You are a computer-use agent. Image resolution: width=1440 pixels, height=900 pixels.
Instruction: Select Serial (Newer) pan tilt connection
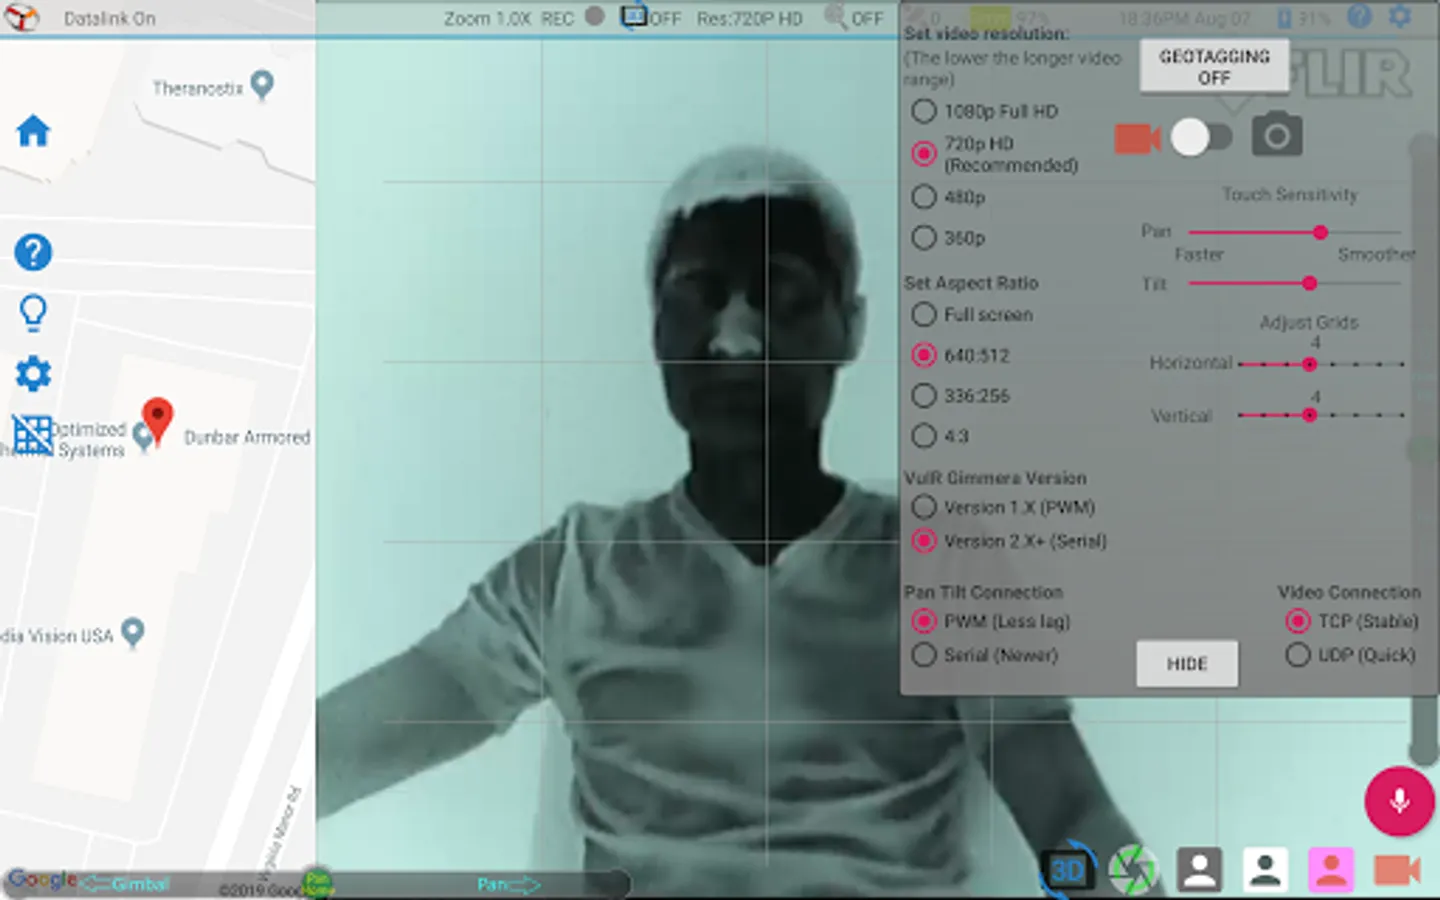[x=984, y=655]
